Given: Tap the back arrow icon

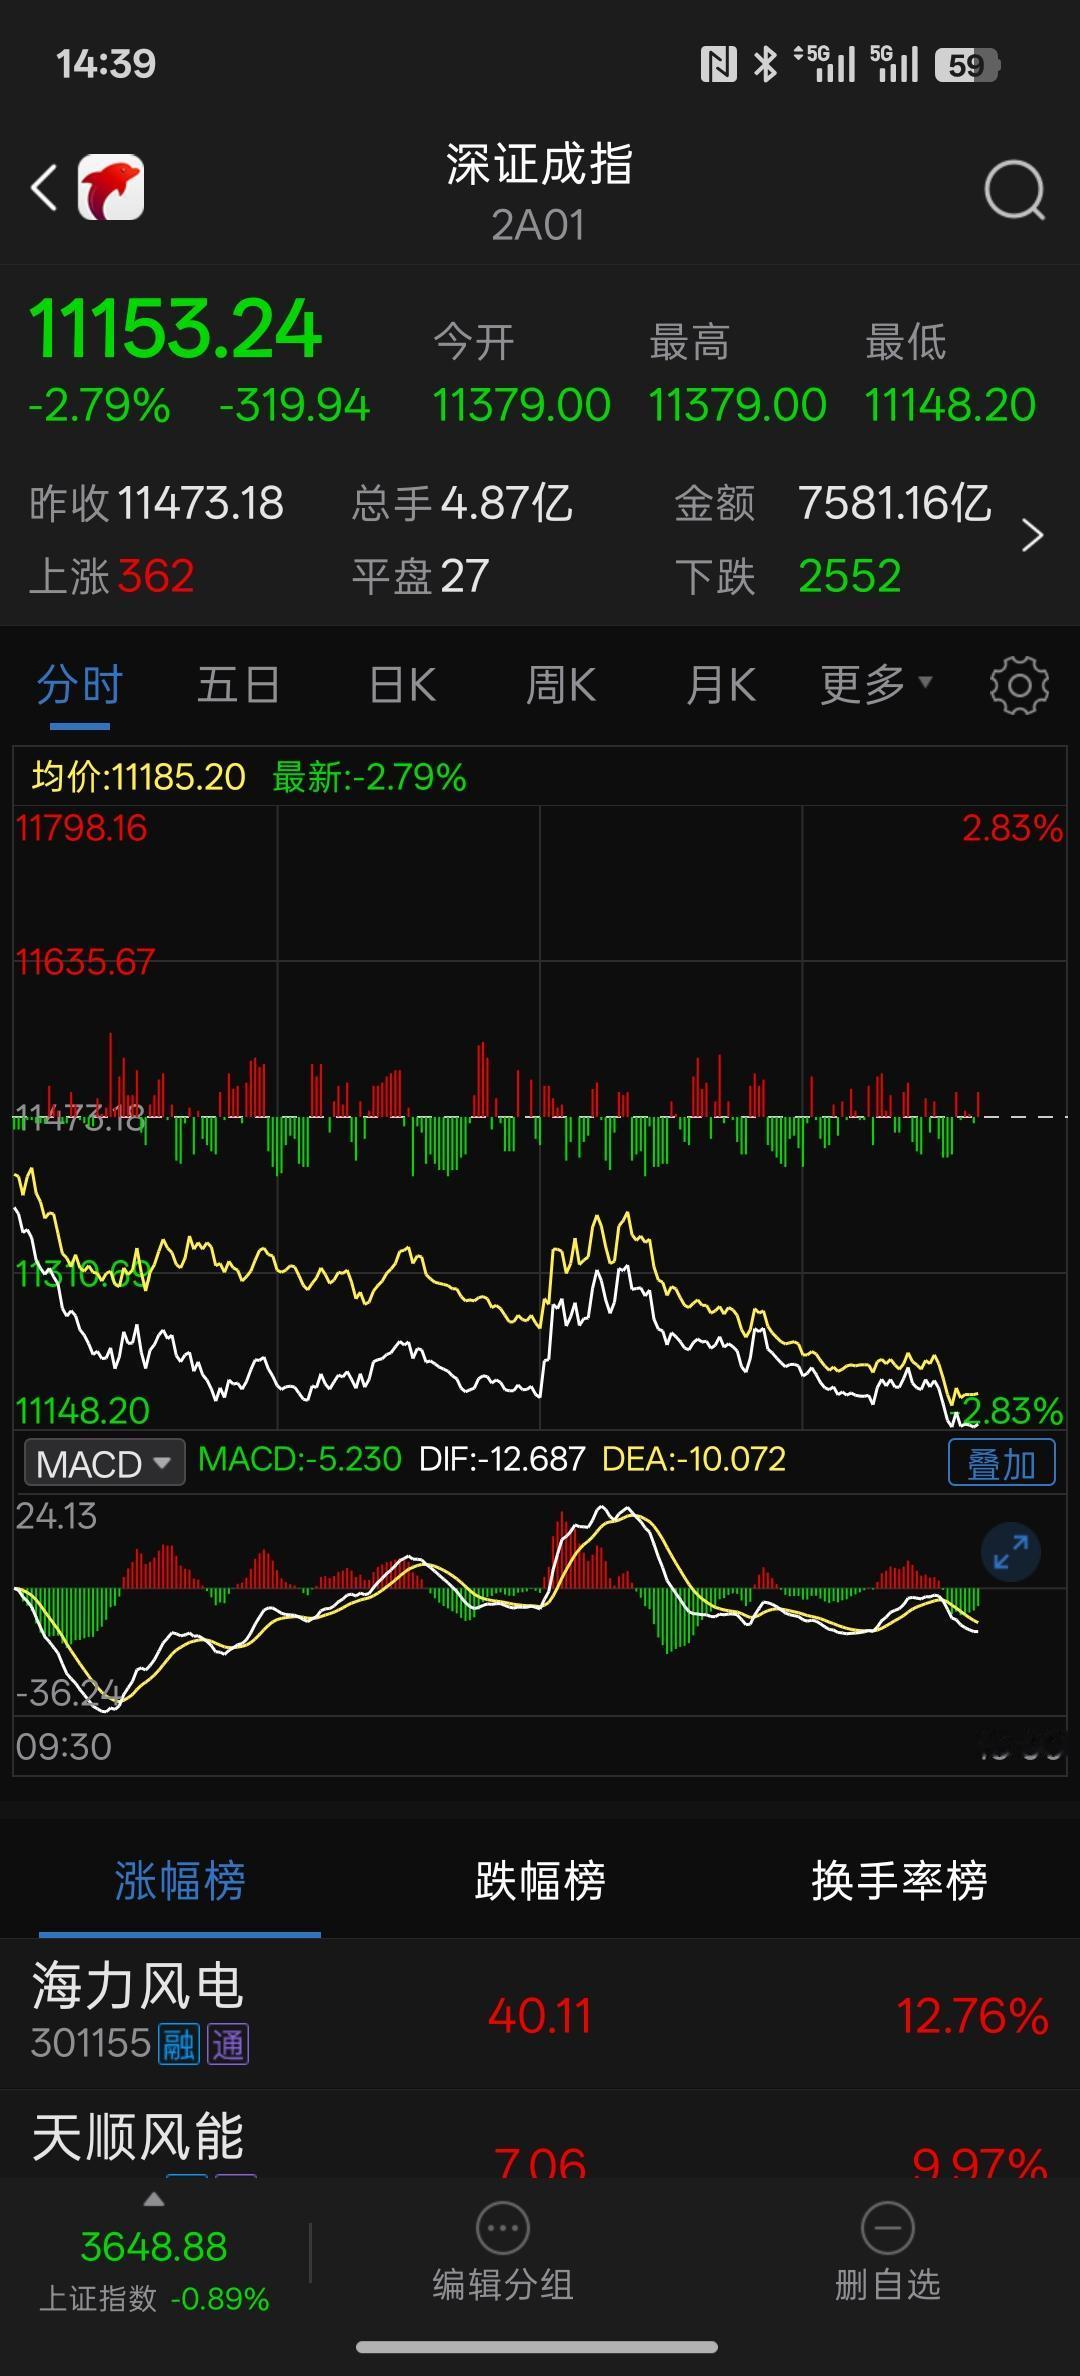Looking at the screenshot, I should pyautogui.click(x=44, y=187).
